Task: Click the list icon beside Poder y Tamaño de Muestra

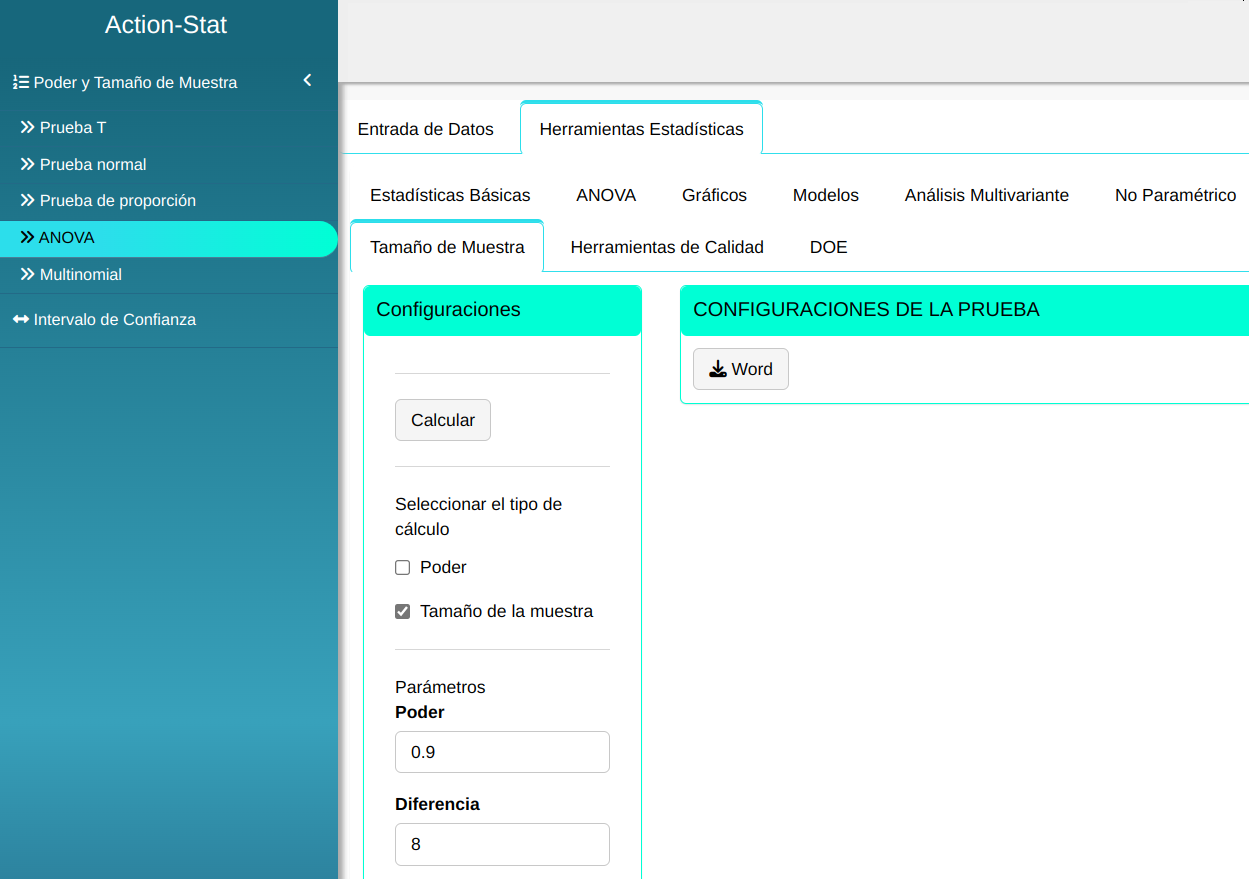Action: (x=20, y=83)
